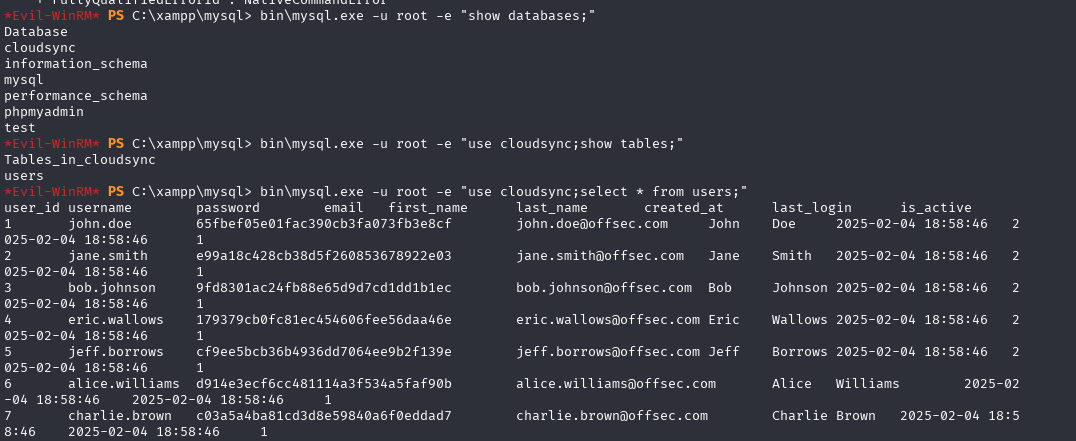Click the 'show databases;' command text
Viewport: 1076px width, 441px height.
tap(531, 15)
